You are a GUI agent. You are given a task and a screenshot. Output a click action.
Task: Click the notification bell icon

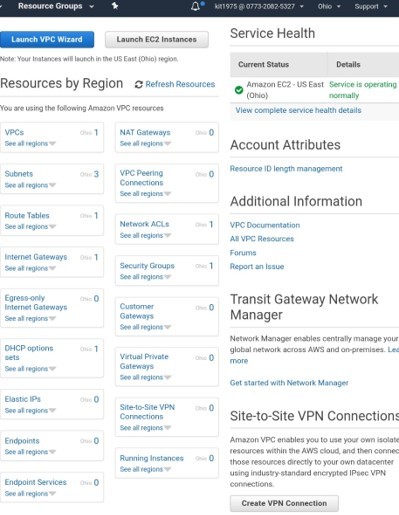click(196, 6)
